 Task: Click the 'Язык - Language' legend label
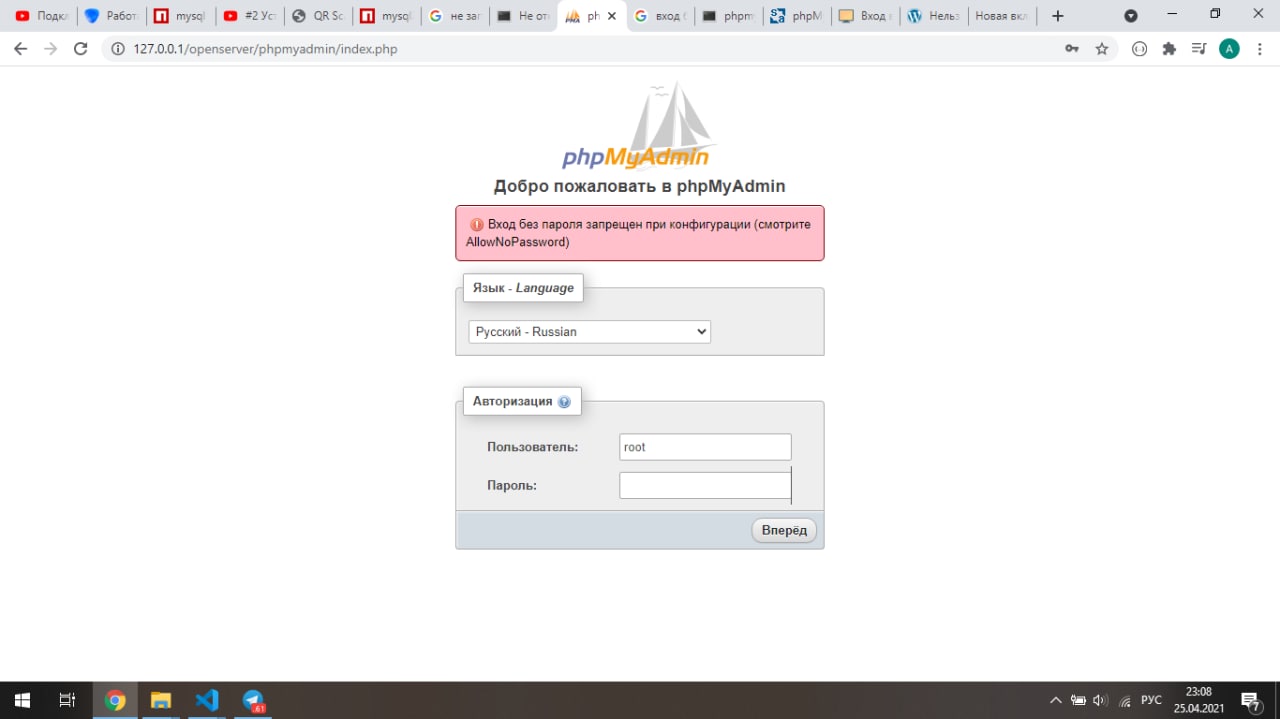point(523,288)
